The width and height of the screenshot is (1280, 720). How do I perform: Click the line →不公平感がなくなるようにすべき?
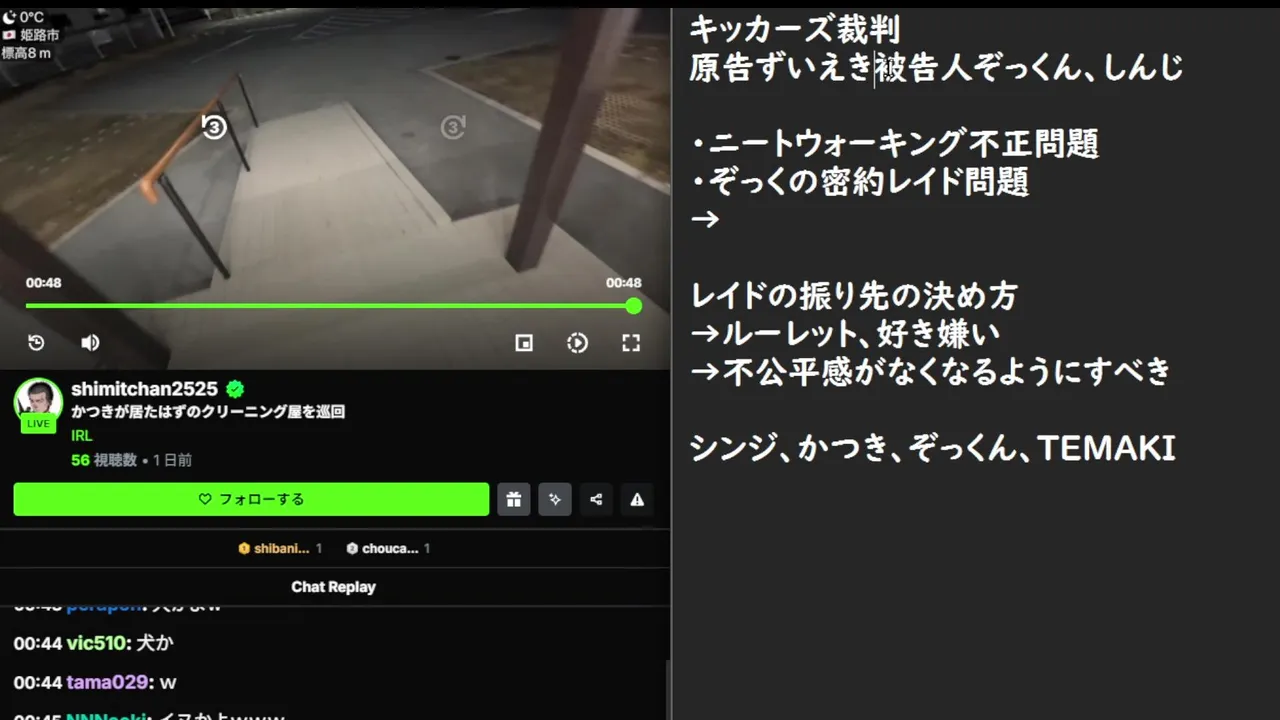click(930, 371)
